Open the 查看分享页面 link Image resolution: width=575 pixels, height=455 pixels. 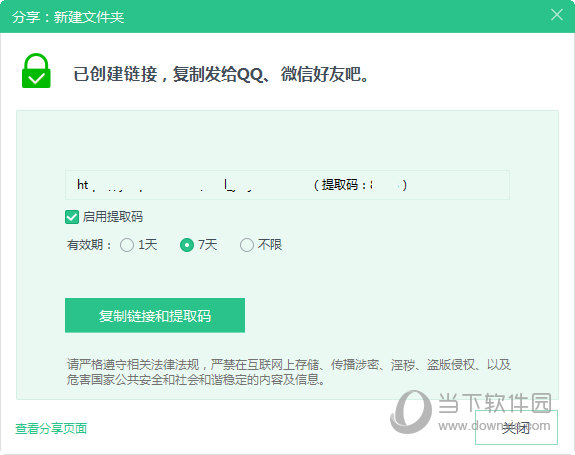[x=51, y=428]
